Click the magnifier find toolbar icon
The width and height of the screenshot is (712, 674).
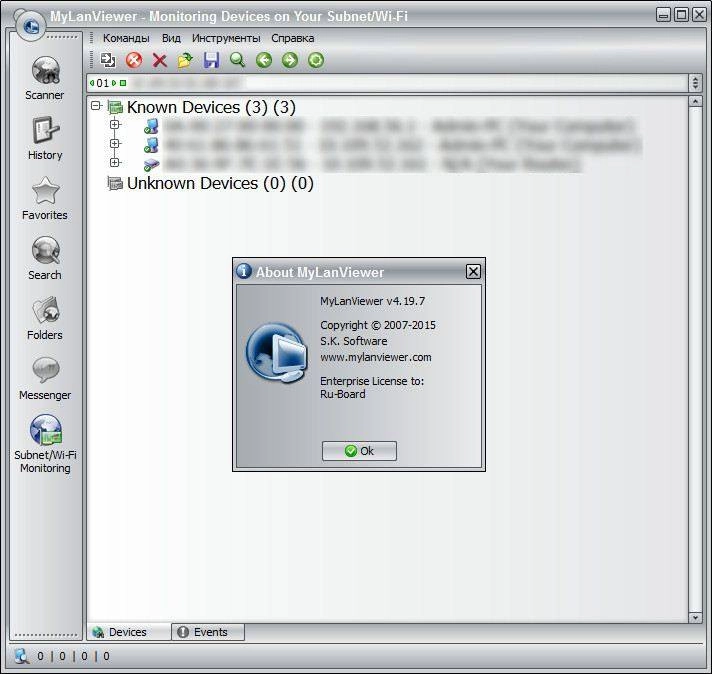pyautogui.click(x=237, y=60)
